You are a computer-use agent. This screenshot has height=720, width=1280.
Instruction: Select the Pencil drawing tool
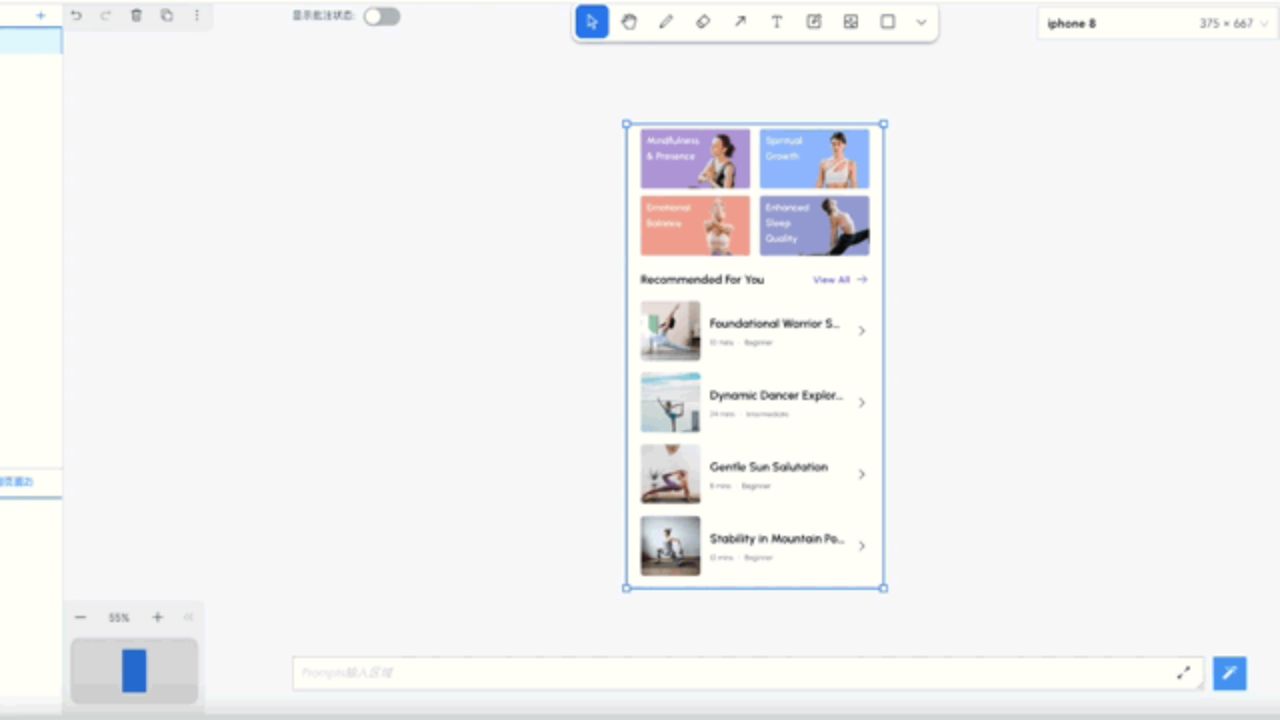click(x=666, y=22)
